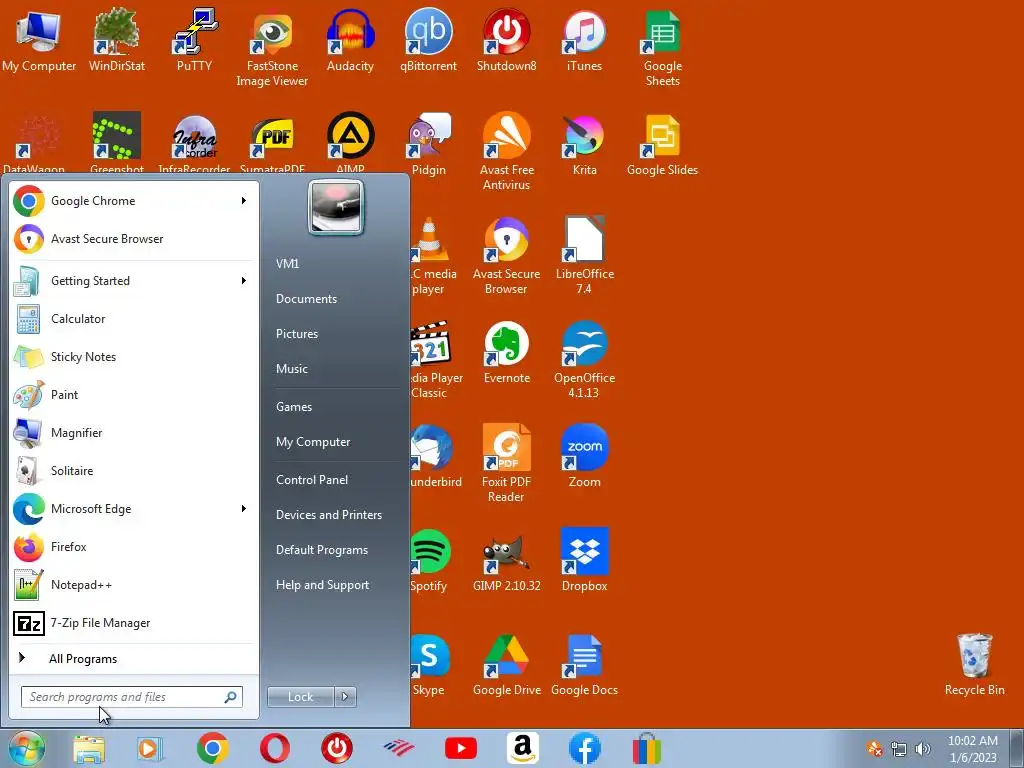
Task: Expand Microsoft Edge jump list arrow
Action: click(244, 509)
